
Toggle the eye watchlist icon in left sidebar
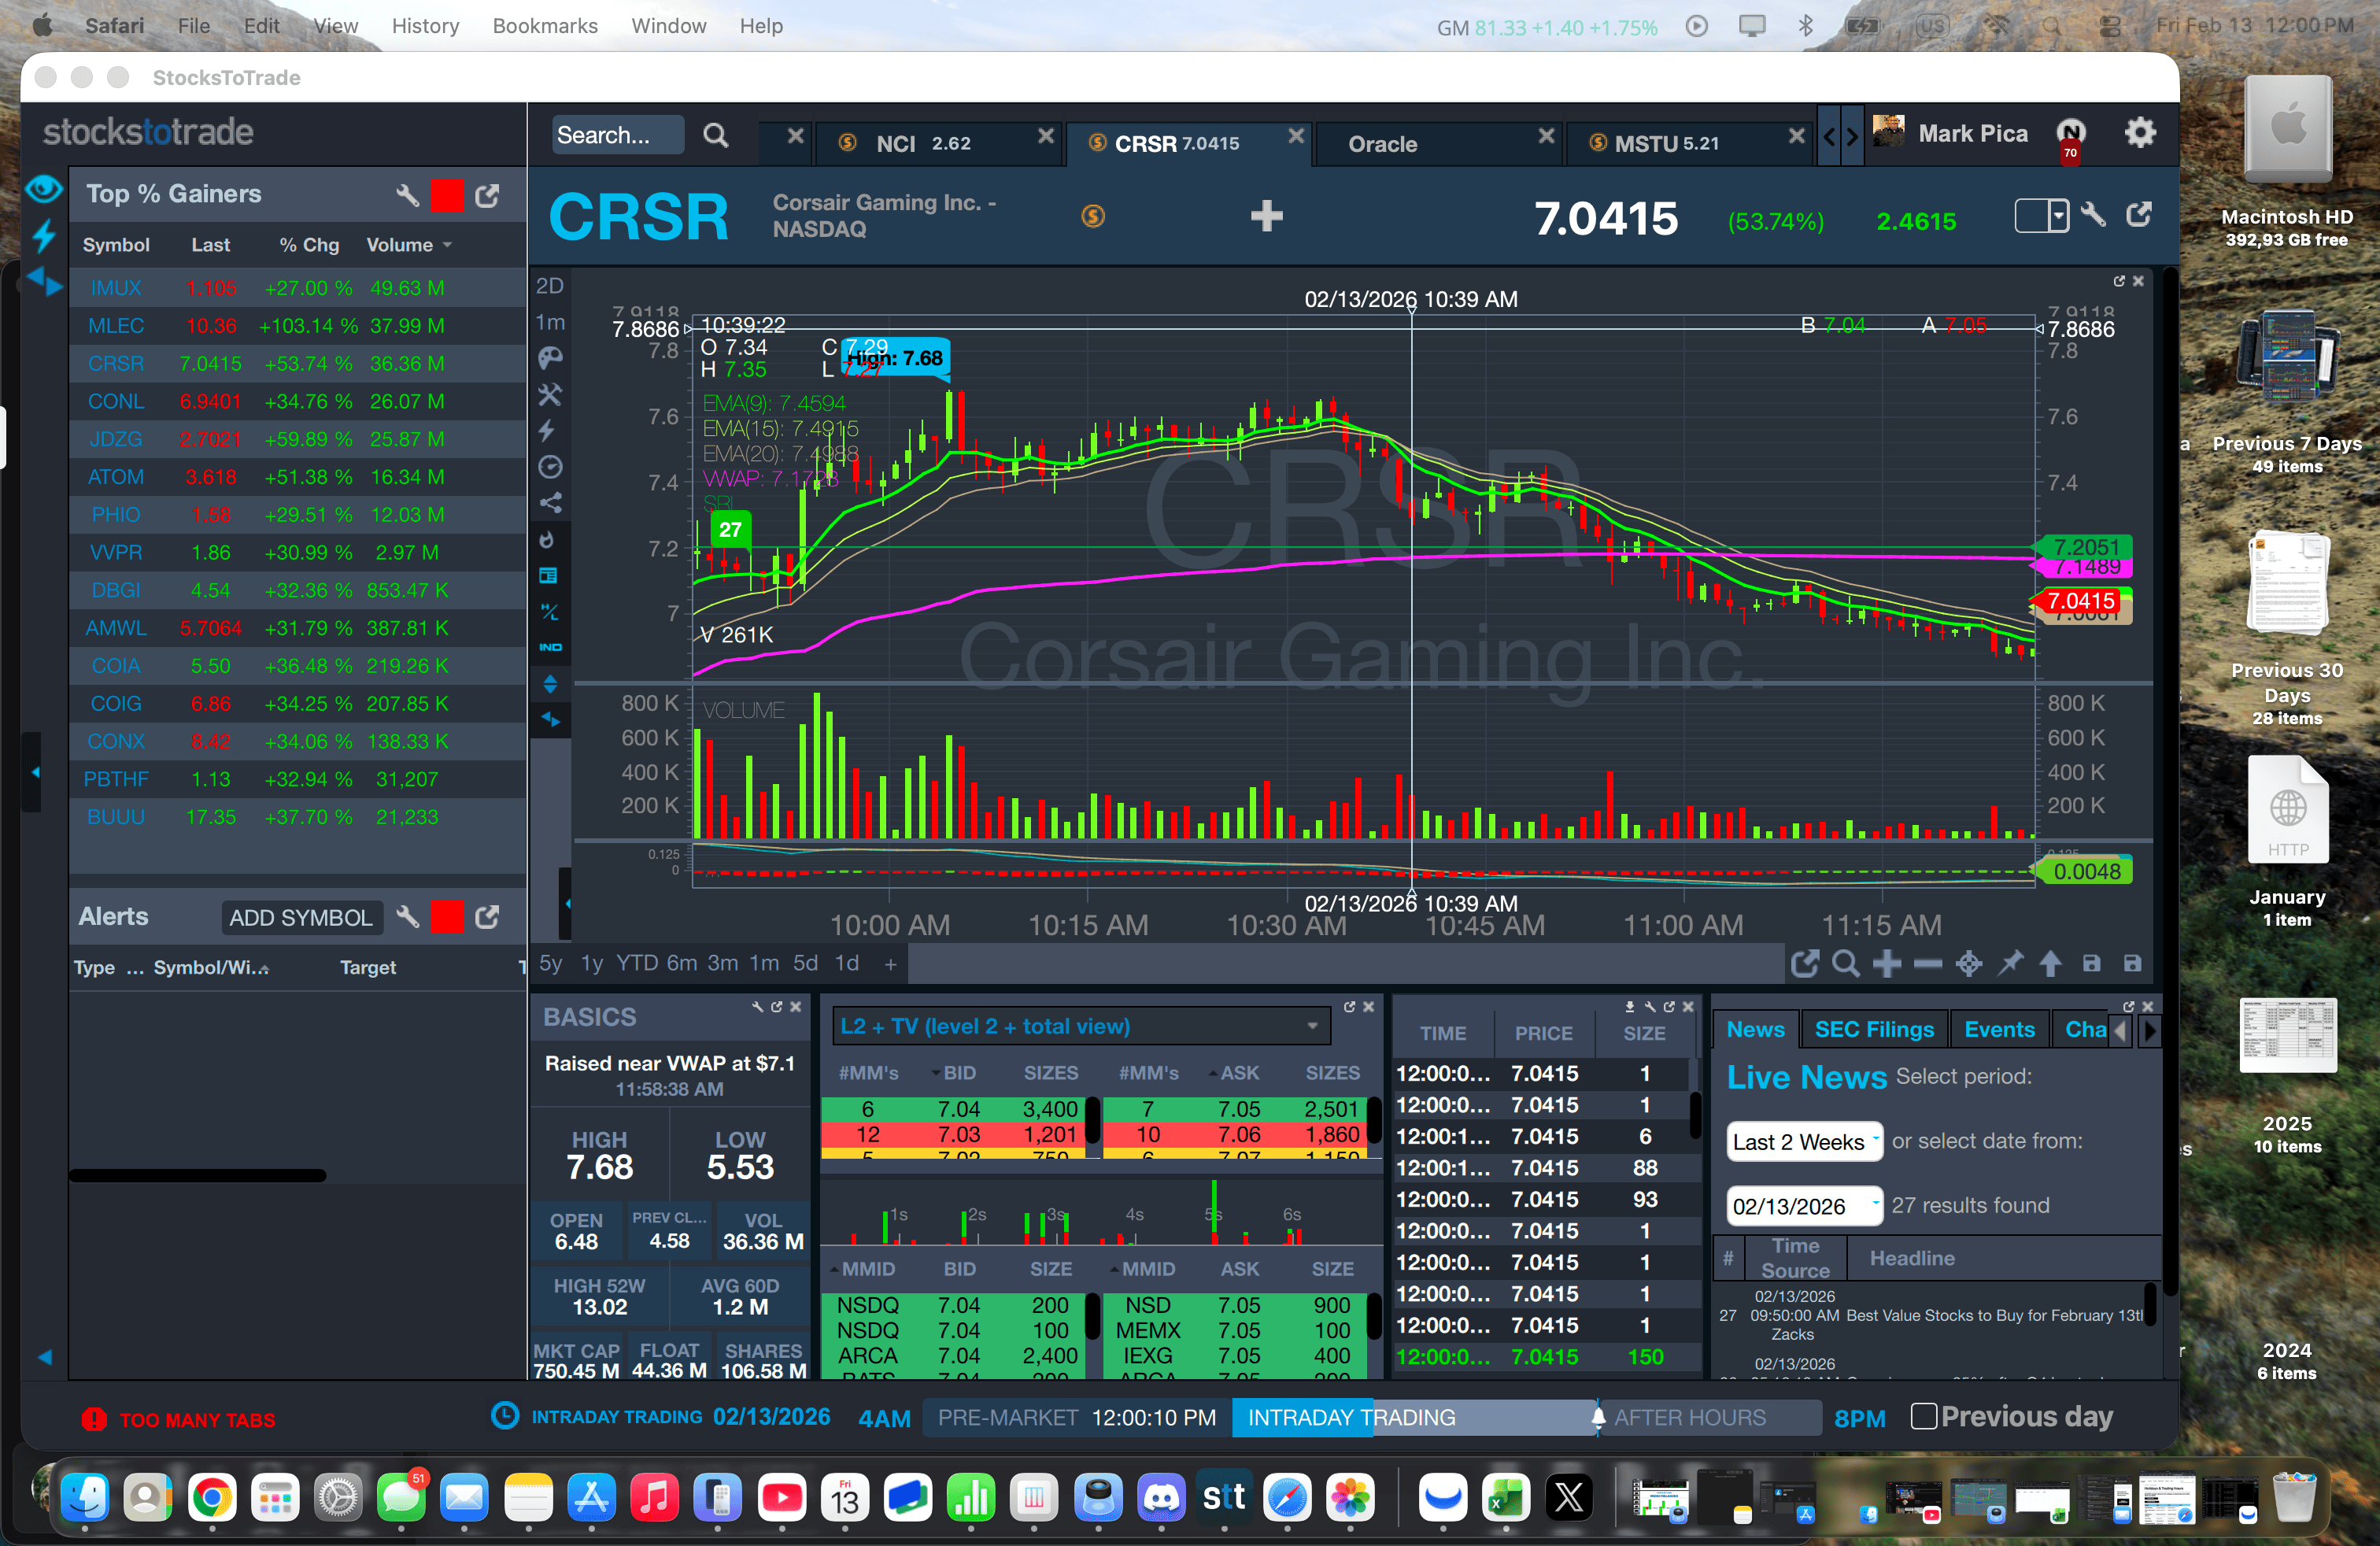coord(44,188)
